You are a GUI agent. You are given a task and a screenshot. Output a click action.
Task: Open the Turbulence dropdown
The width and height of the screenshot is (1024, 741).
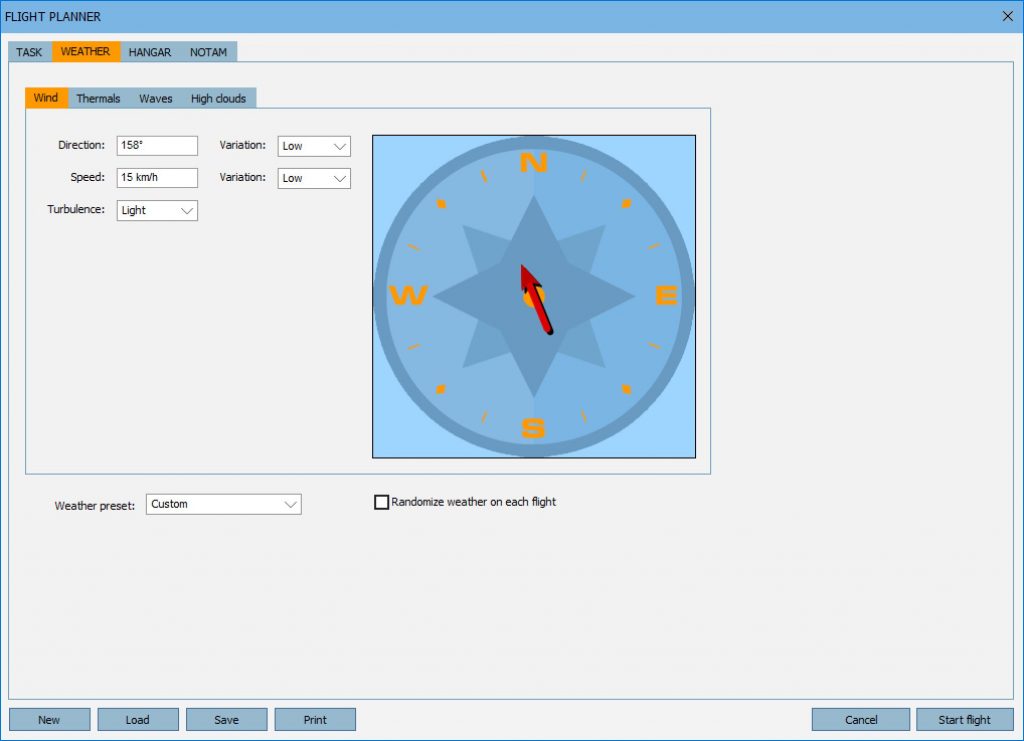pyautogui.click(x=157, y=210)
